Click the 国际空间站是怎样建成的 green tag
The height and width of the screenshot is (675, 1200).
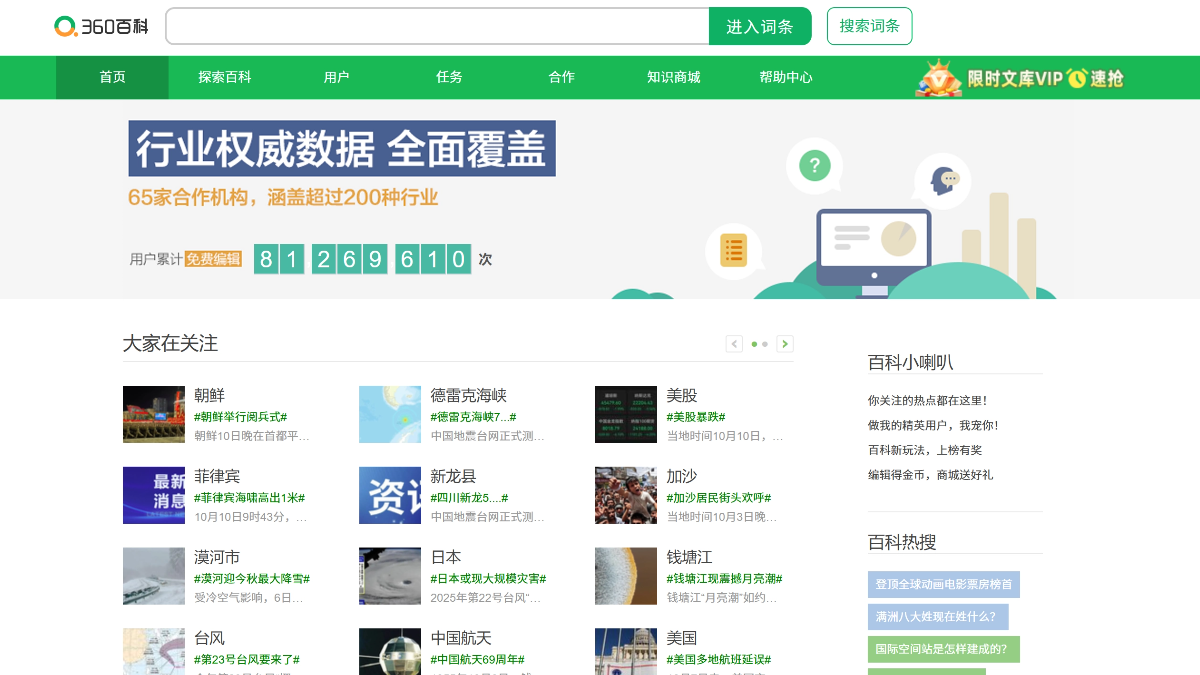pos(943,649)
